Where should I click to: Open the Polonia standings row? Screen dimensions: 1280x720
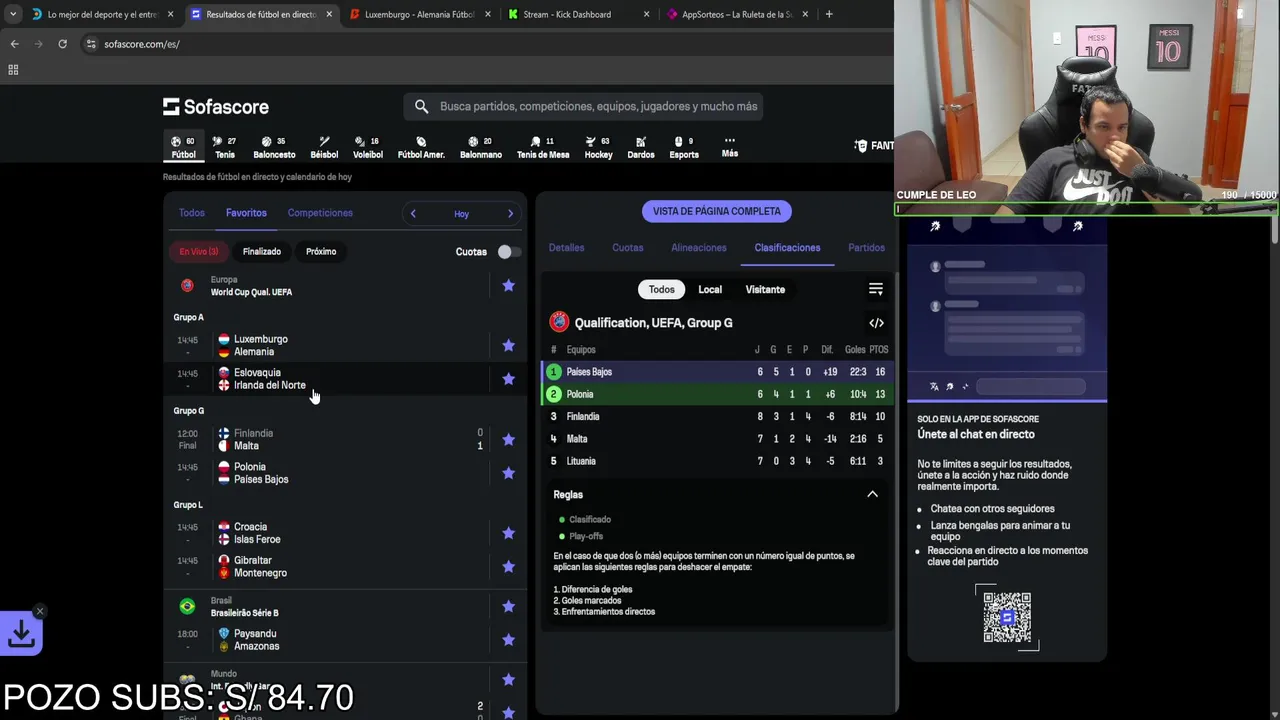[x=716, y=394]
